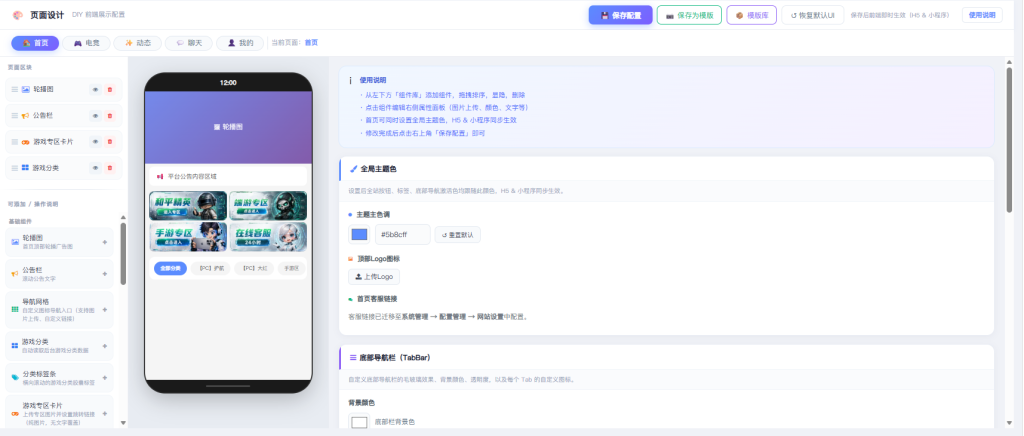
Task: Switch to the 电竞 page tab
Action: [86, 43]
